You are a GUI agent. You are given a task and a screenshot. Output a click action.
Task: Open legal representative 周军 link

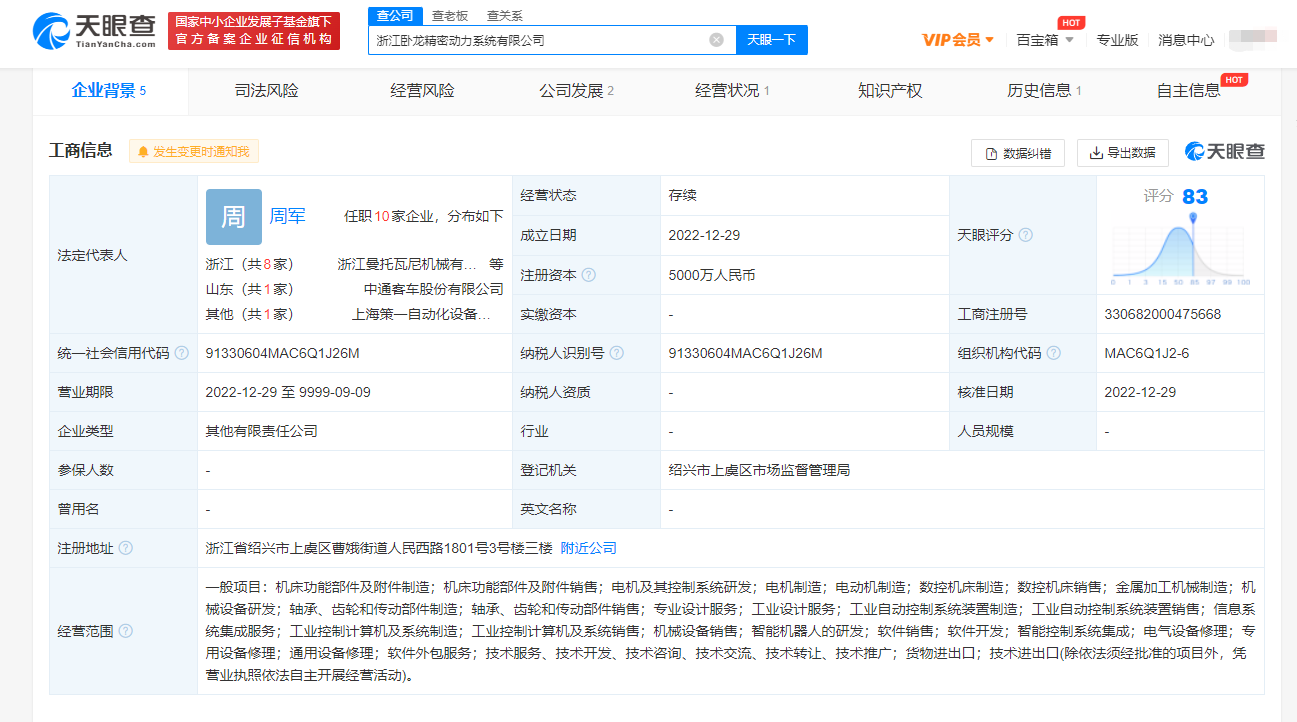coord(288,216)
